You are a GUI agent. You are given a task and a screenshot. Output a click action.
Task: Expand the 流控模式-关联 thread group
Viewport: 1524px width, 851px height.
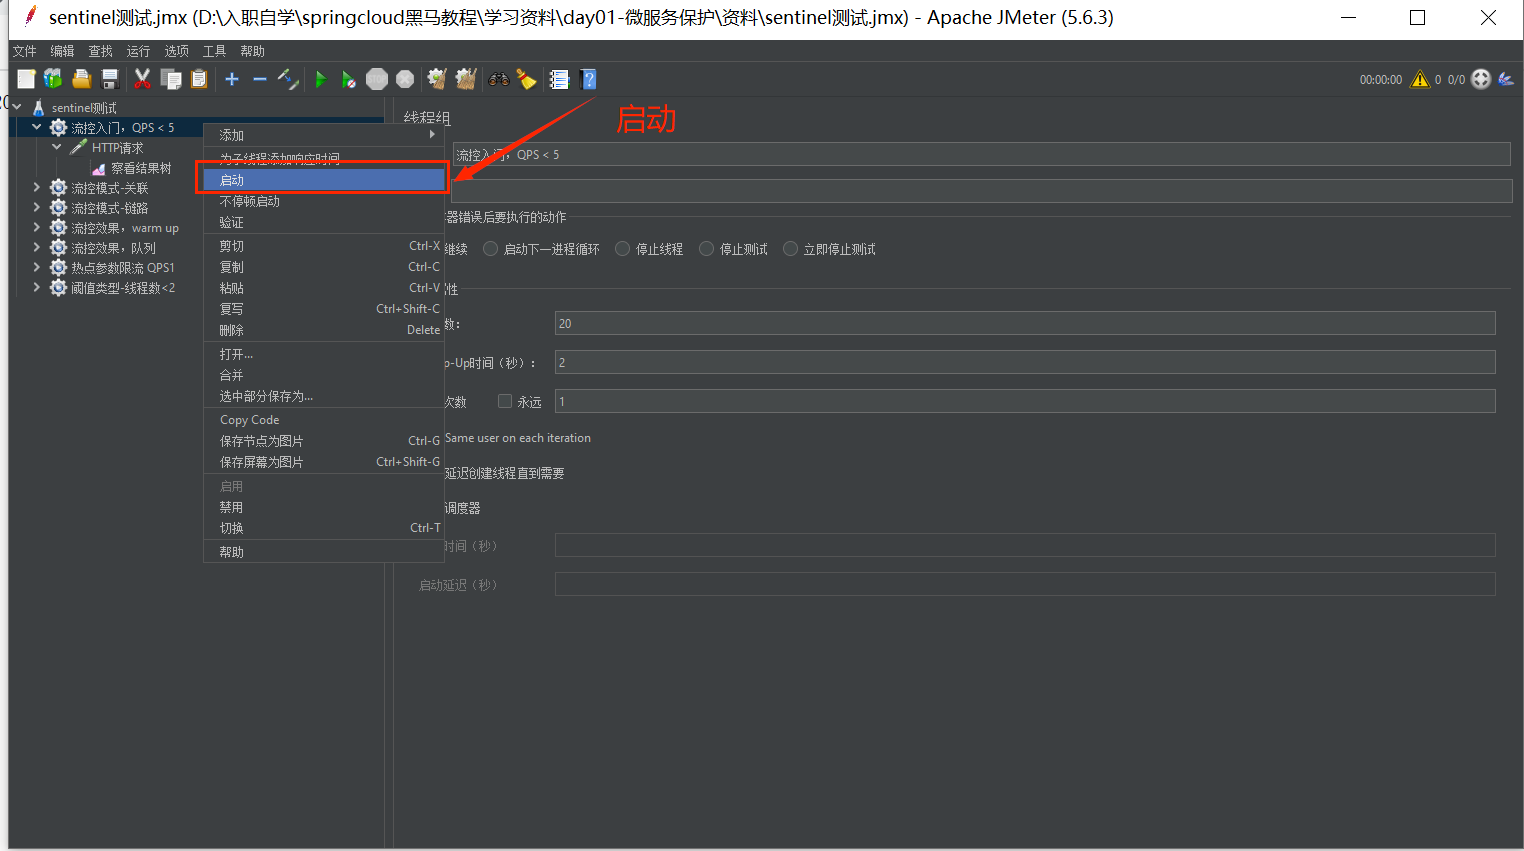(37, 187)
